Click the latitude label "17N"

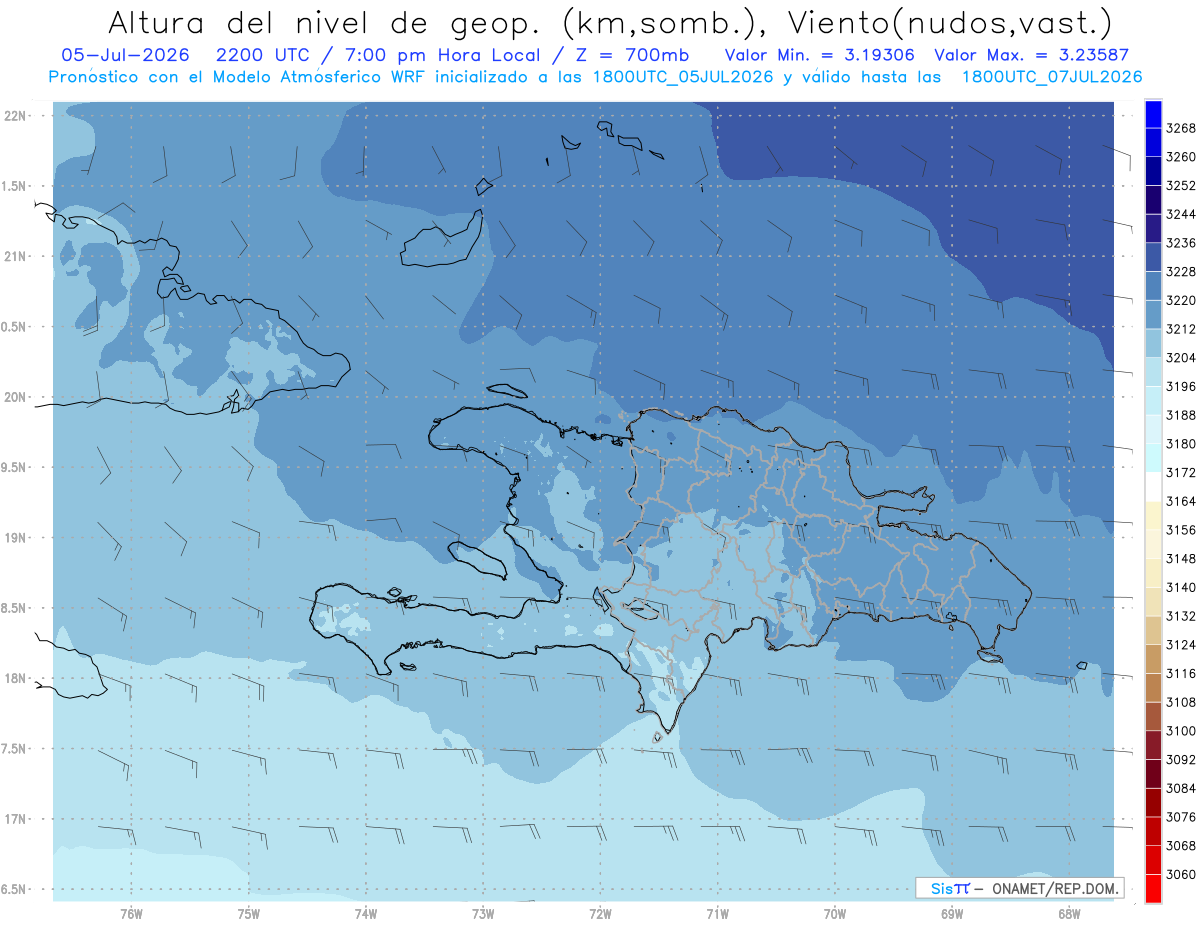point(15,819)
